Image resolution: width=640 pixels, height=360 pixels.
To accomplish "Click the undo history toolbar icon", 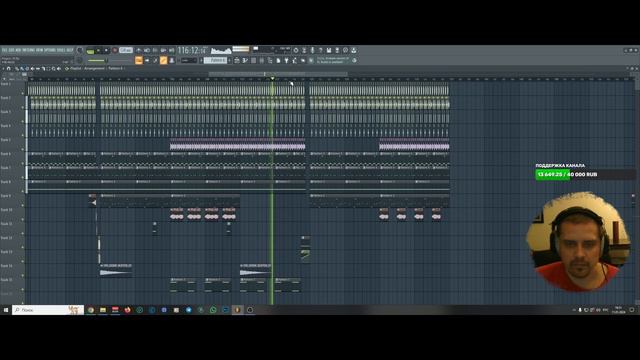I will [296, 50].
